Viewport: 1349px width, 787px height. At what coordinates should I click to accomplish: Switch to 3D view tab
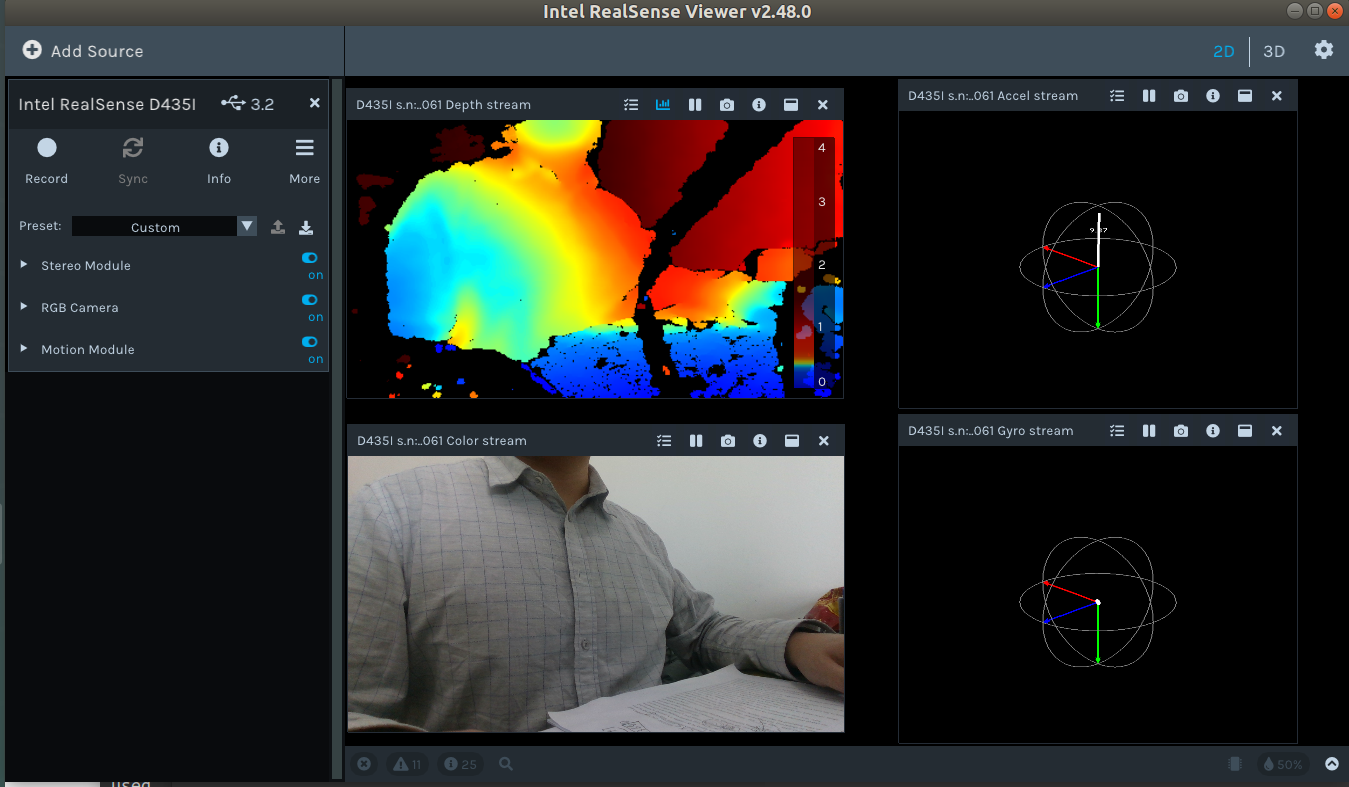point(1274,51)
